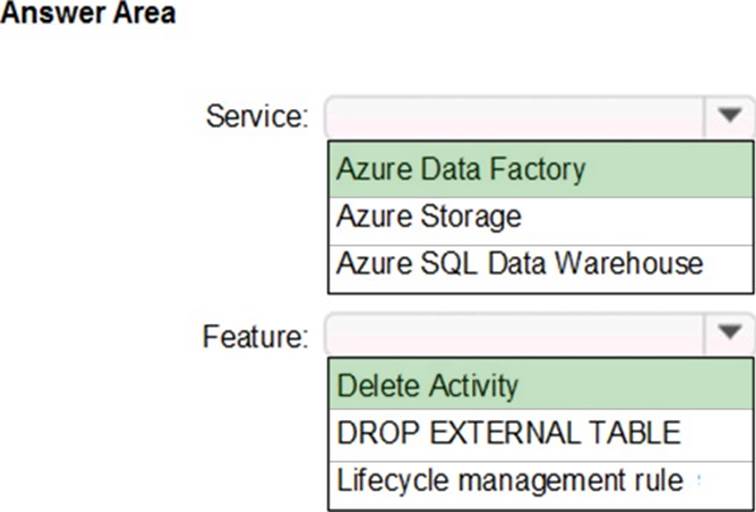
Task: Choose the DROP EXTERNAL TABLE option
Action: pos(509,432)
